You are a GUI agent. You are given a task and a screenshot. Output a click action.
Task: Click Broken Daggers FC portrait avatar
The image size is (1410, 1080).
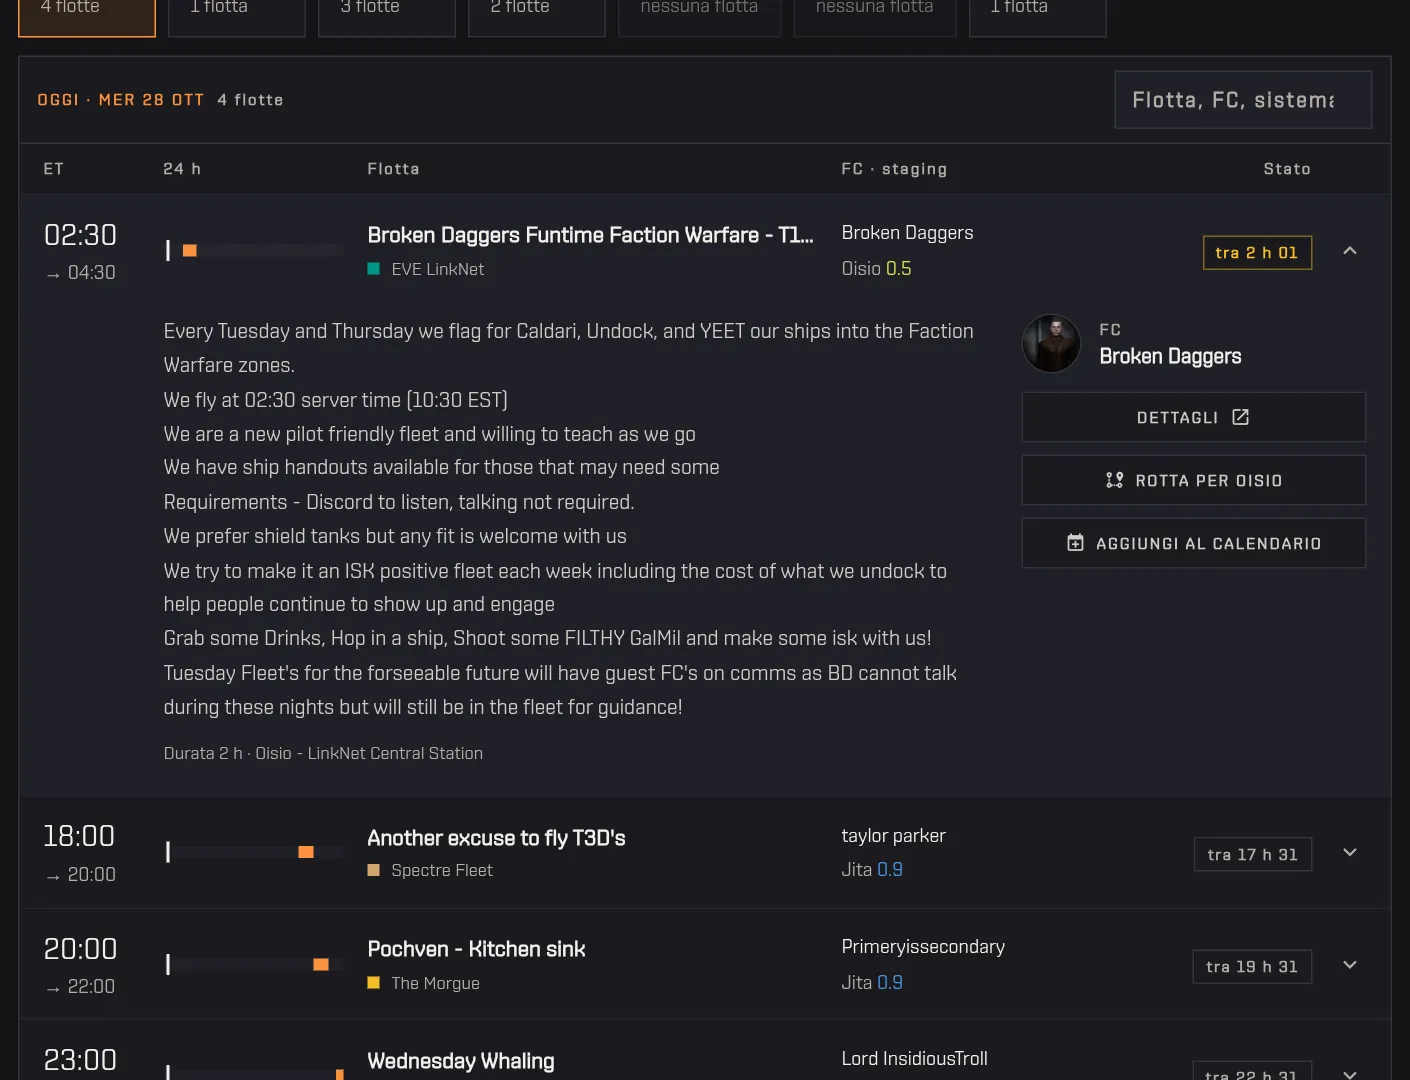coord(1051,344)
